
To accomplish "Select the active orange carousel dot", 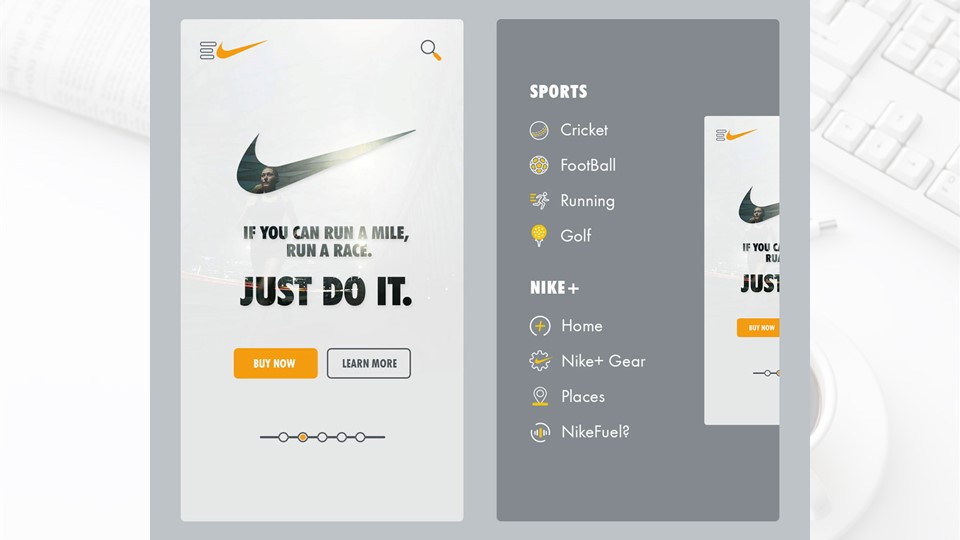I will [x=302, y=437].
